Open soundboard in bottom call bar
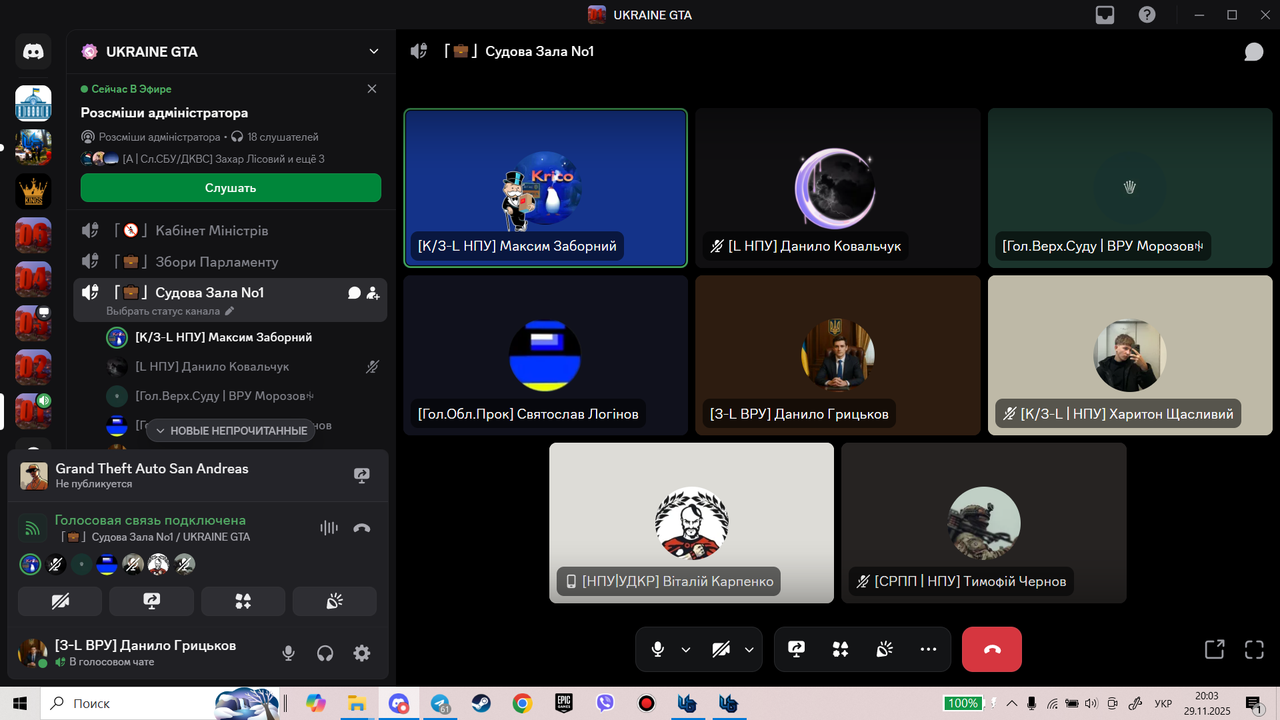This screenshot has height=720, width=1280. tap(884, 649)
